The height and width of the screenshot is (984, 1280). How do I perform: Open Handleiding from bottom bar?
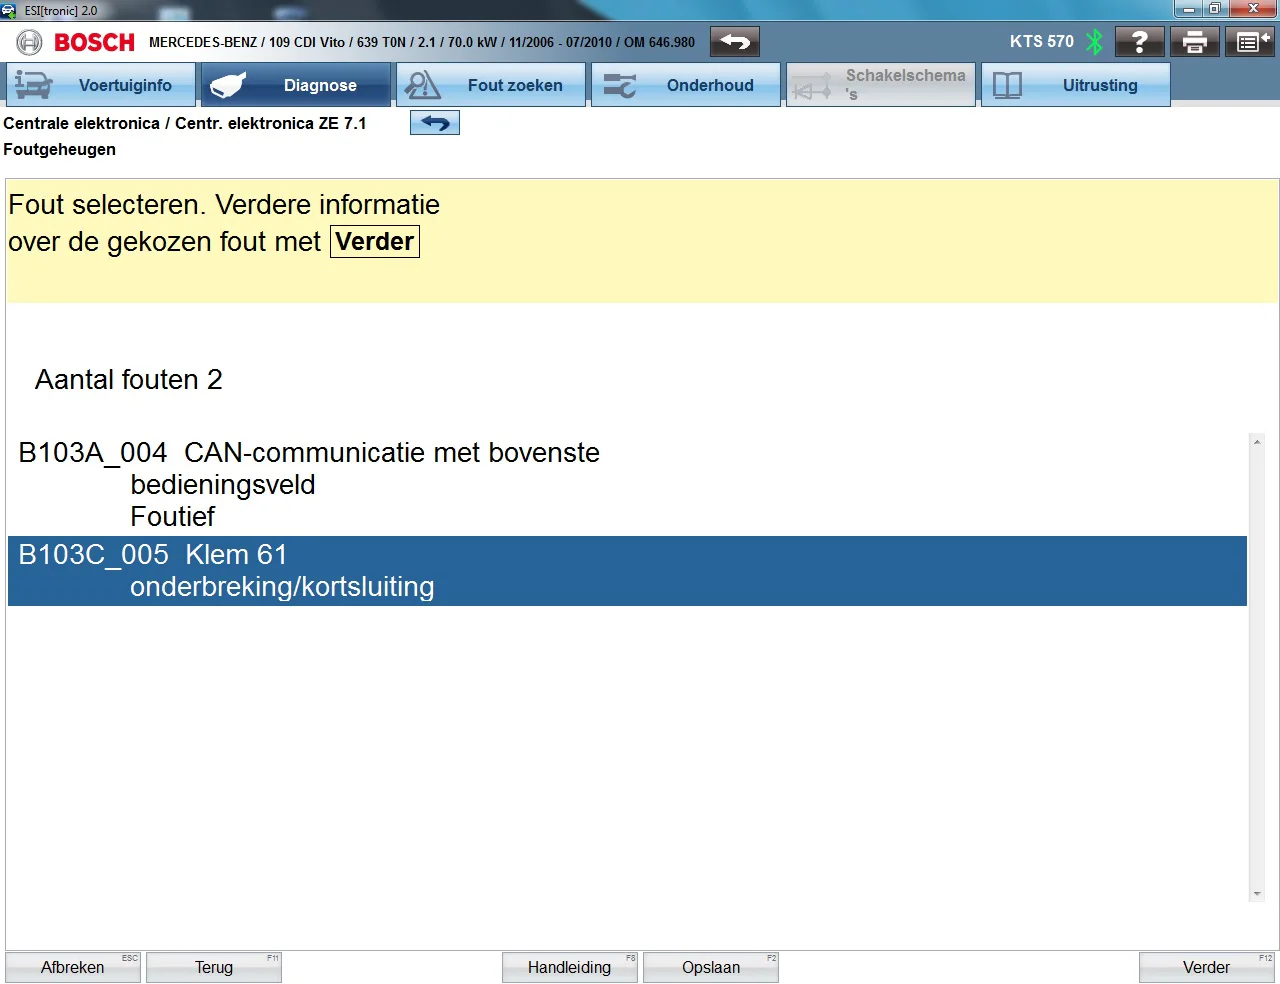click(569, 967)
